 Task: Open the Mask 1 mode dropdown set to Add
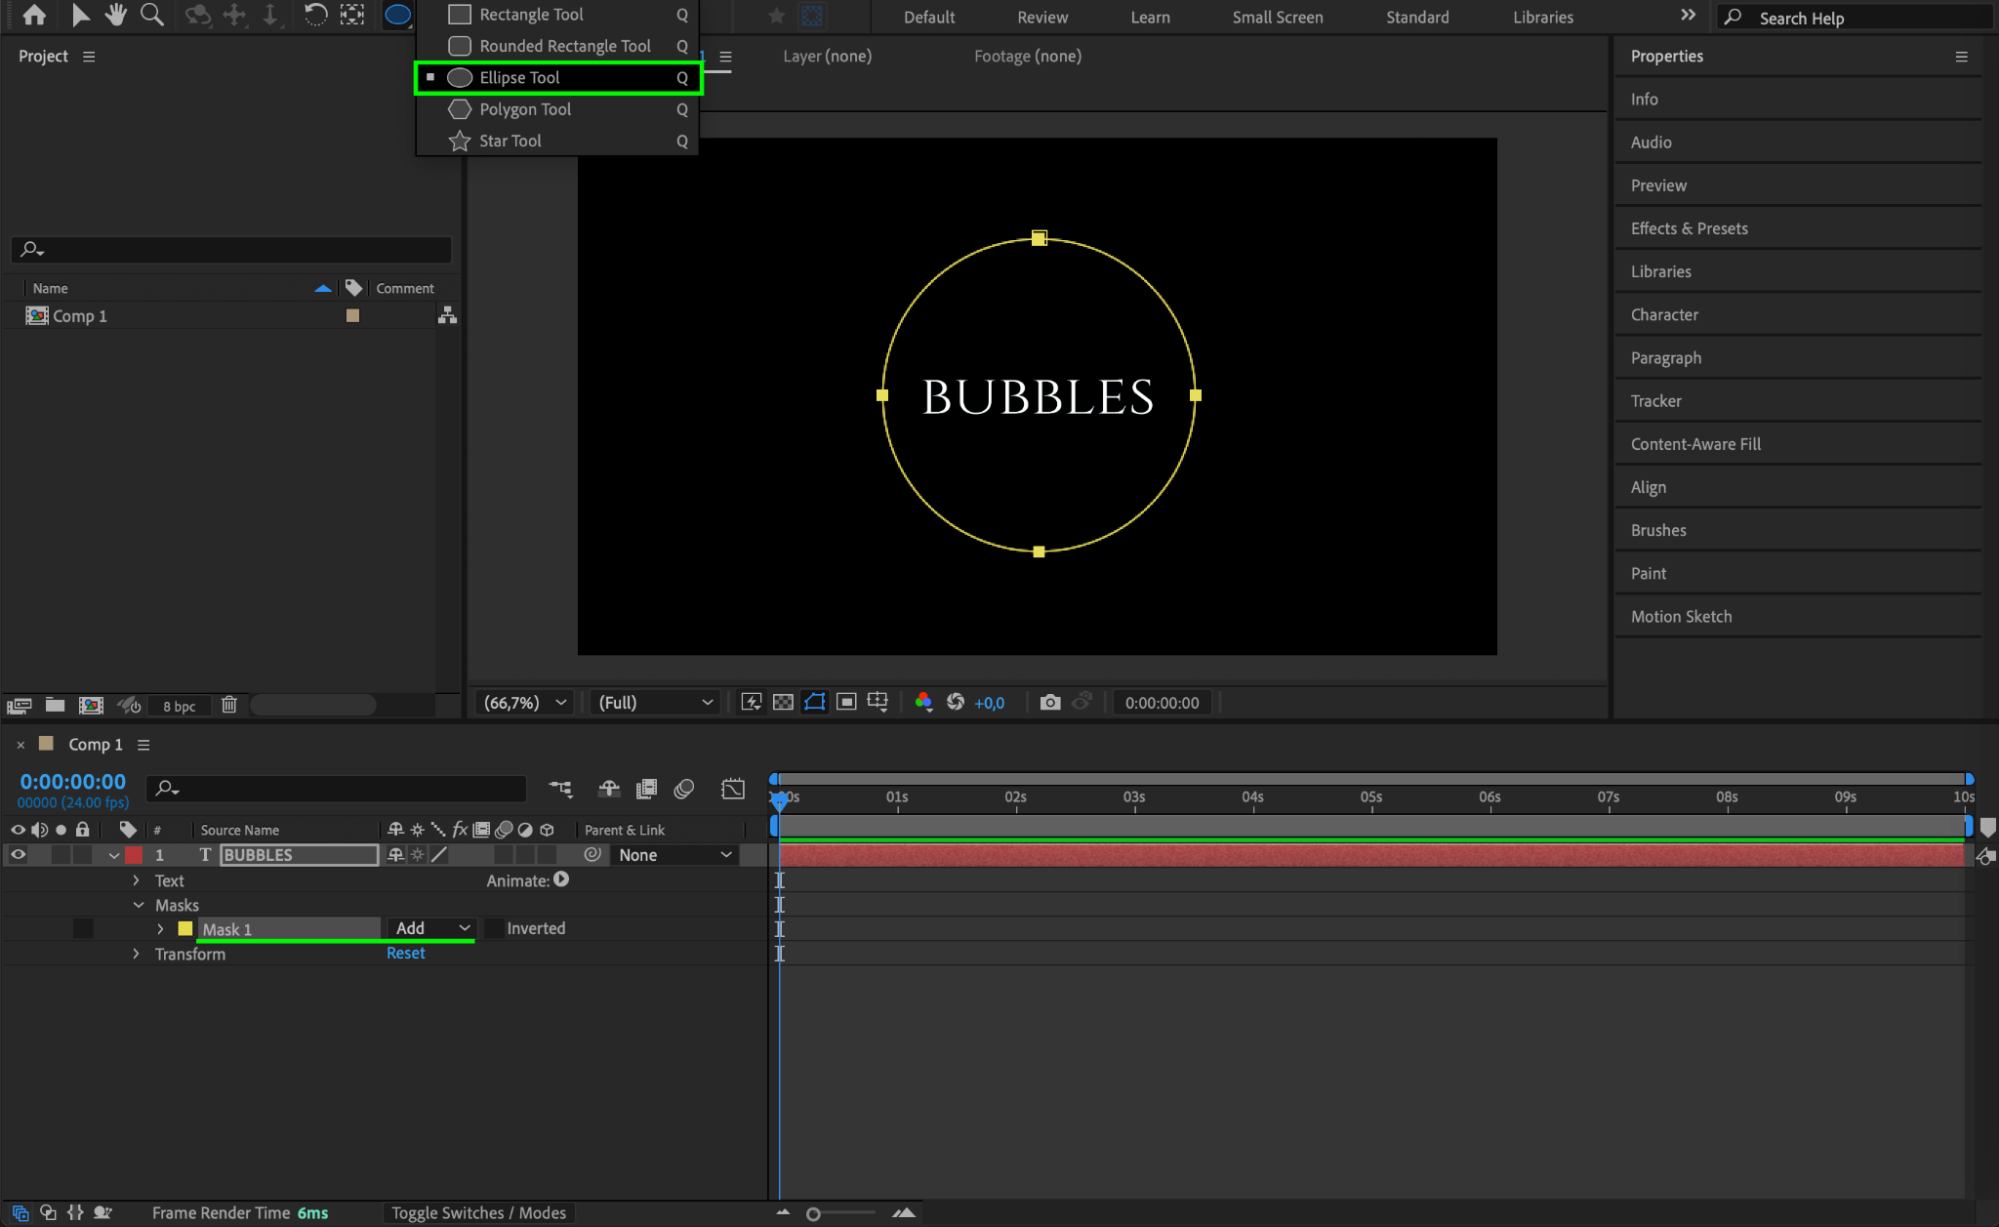(431, 929)
